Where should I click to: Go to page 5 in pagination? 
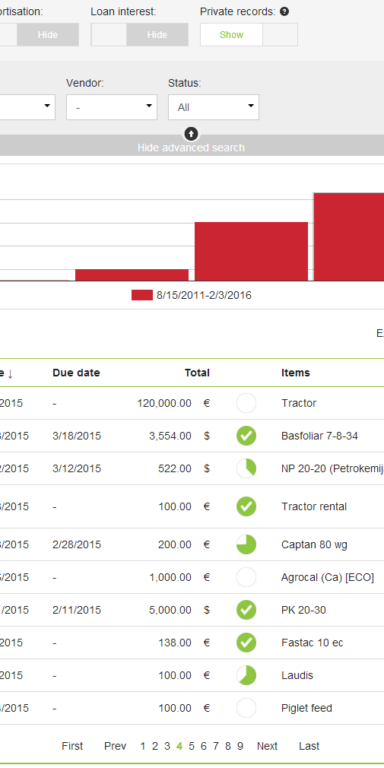point(192,746)
